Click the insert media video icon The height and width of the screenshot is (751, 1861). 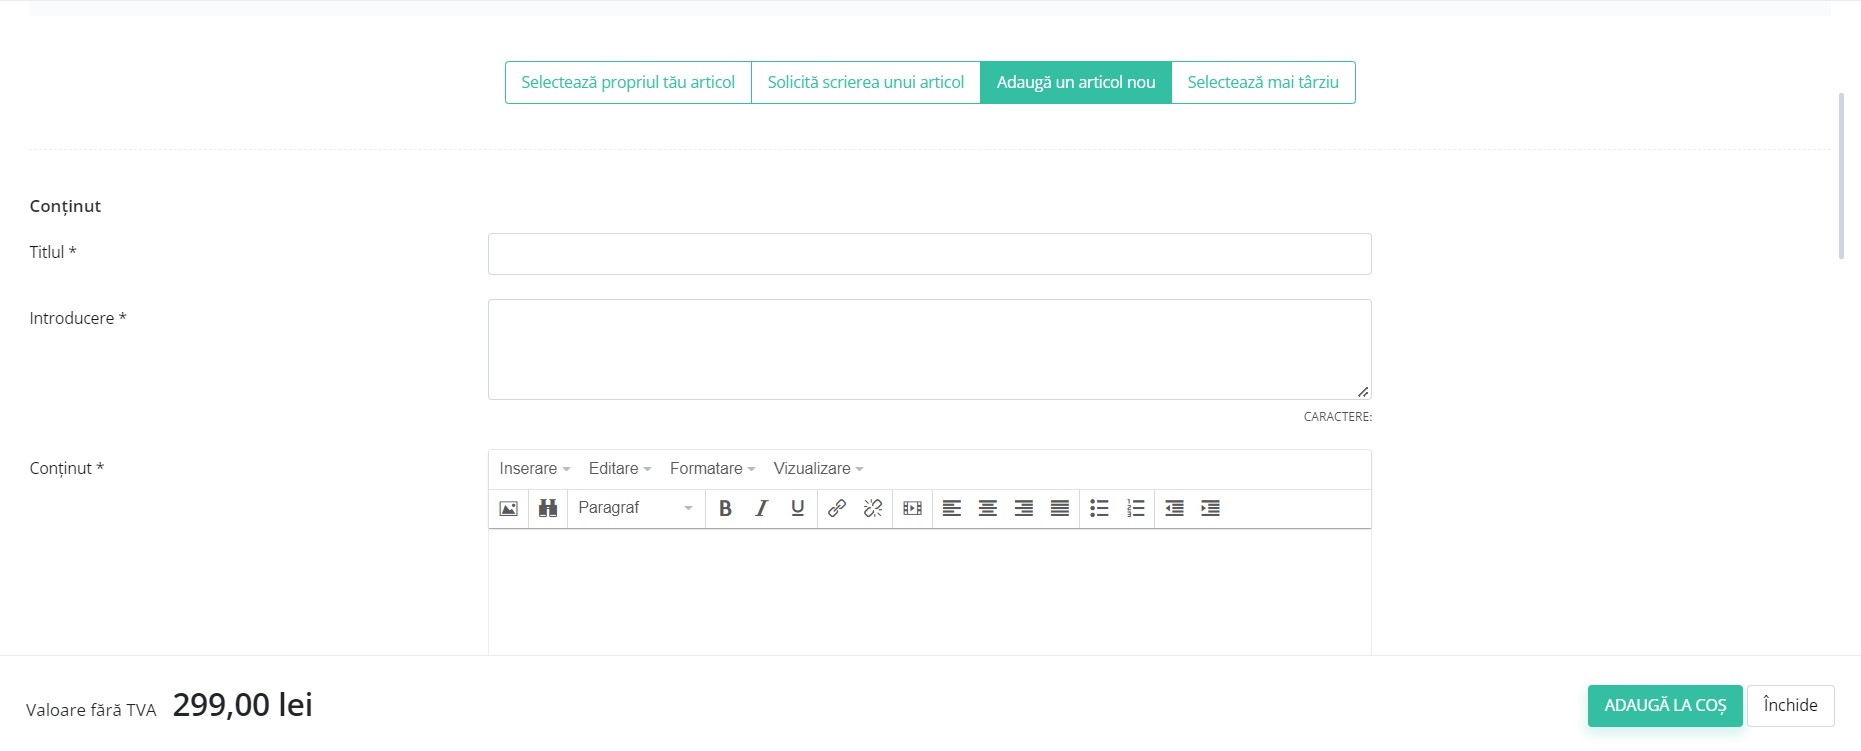(912, 508)
